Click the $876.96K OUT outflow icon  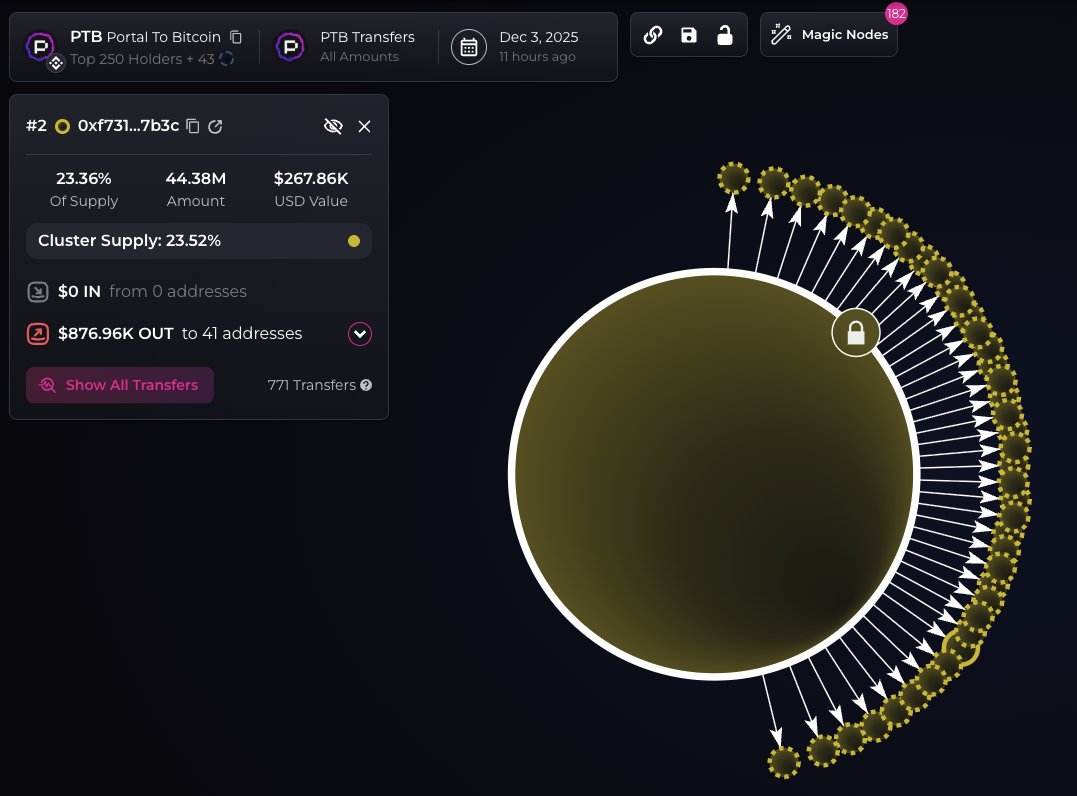click(38, 334)
